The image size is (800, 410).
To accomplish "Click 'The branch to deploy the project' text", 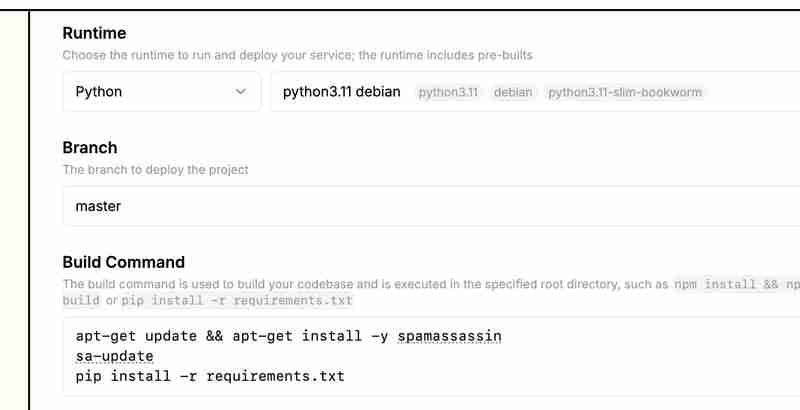I will (155, 169).
